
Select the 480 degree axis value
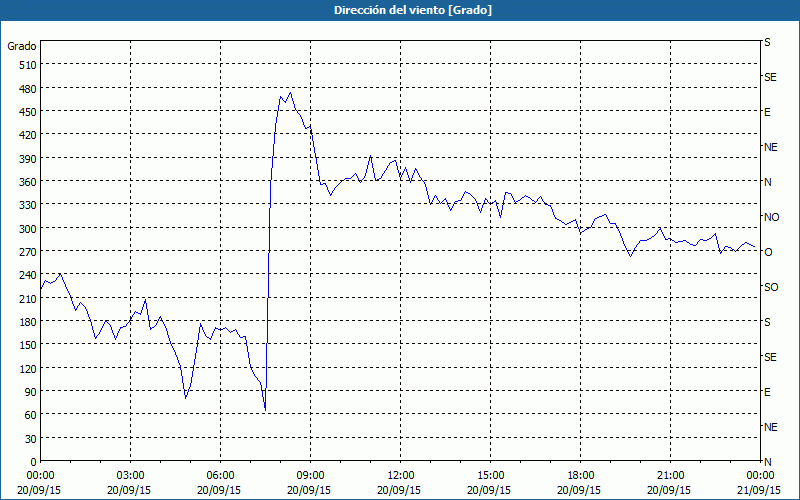tap(29, 89)
